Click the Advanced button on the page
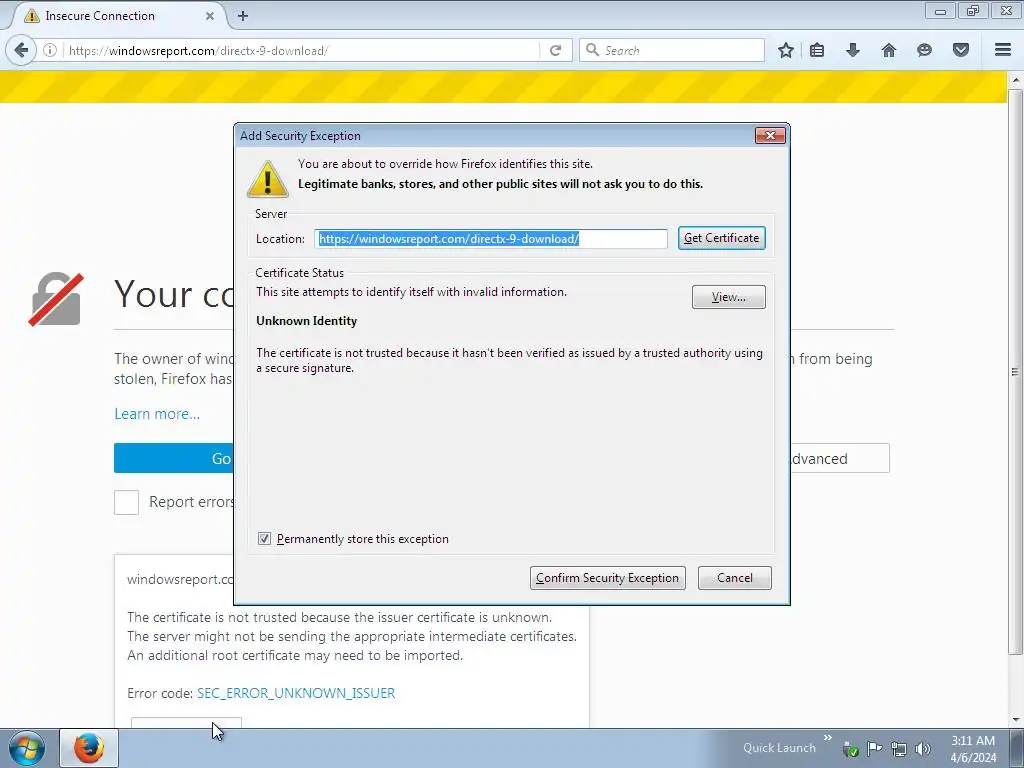Image resolution: width=1024 pixels, height=768 pixels. 840,458
